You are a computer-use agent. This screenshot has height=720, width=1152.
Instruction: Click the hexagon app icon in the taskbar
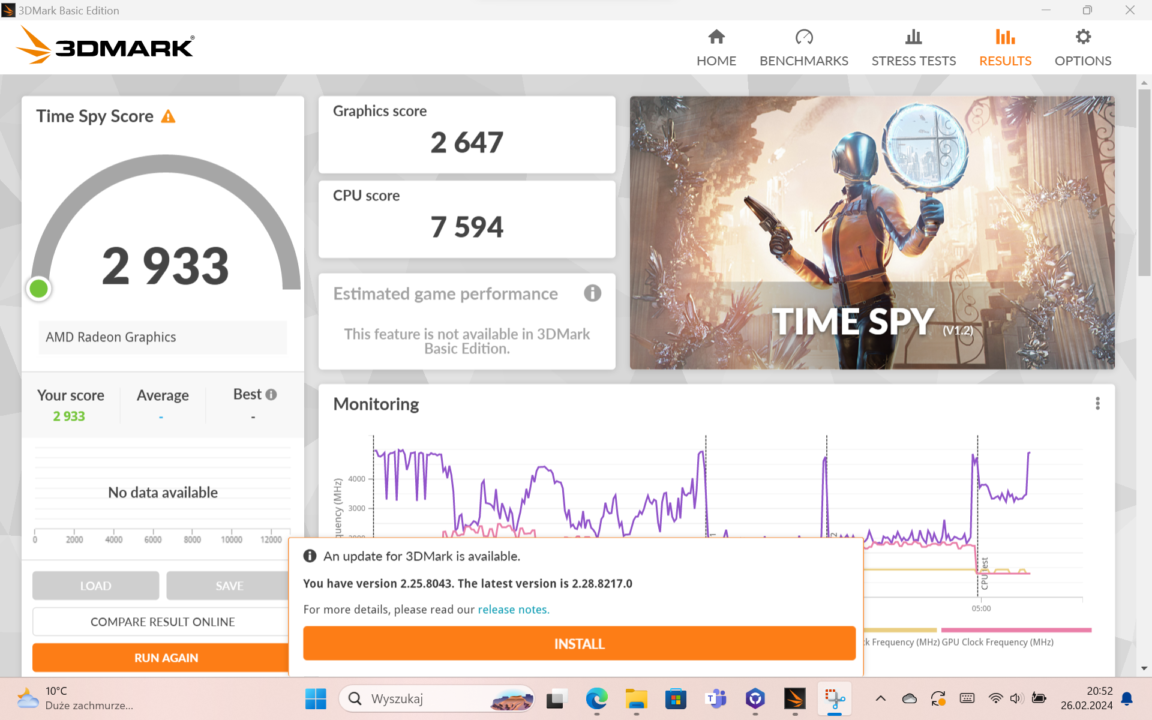[x=755, y=699]
